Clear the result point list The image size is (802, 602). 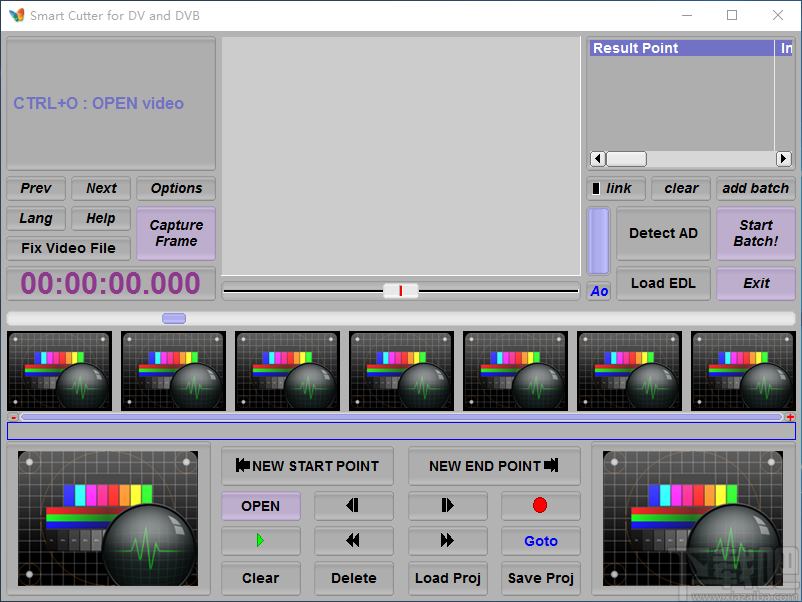[x=681, y=188]
